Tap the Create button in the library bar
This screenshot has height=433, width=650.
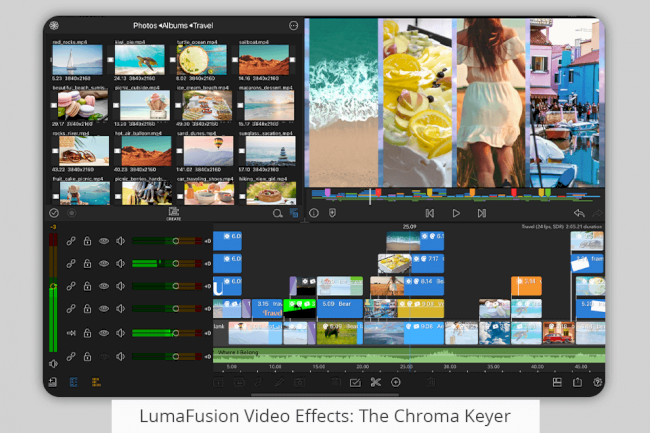pyautogui.click(x=173, y=213)
